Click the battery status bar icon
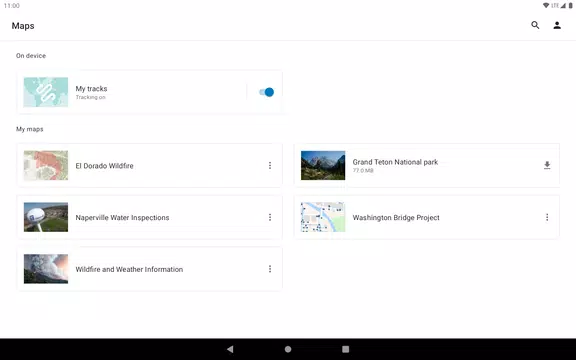The image size is (576, 360). click(x=571, y=6)
